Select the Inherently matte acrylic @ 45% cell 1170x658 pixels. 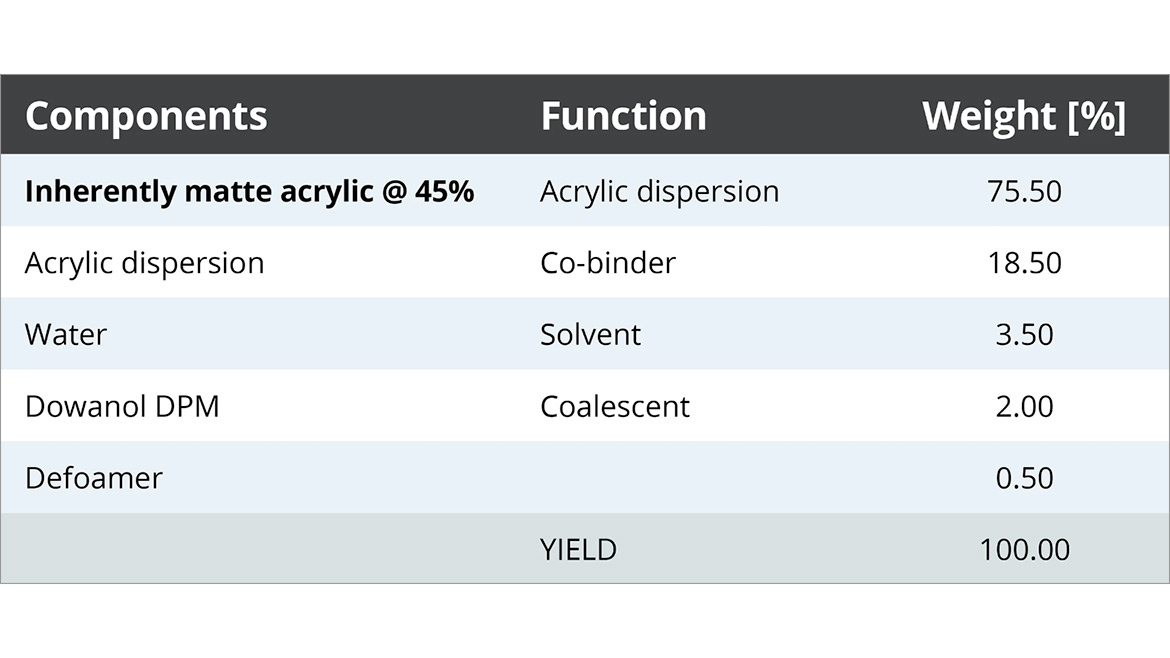point(249,191)
